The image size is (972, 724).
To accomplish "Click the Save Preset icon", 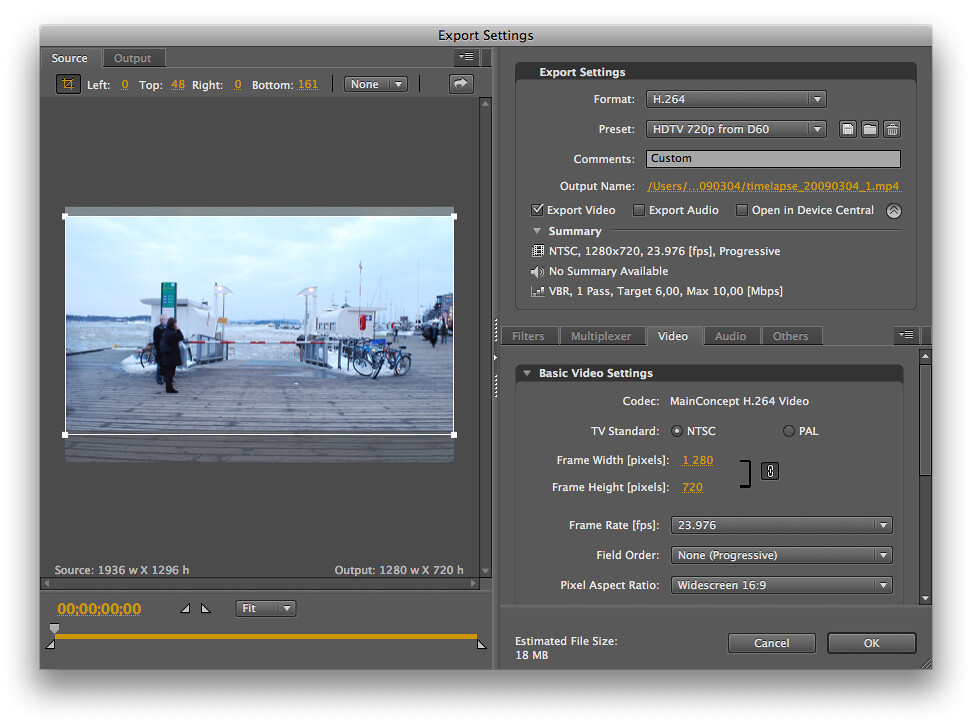I will coord(847,128).
